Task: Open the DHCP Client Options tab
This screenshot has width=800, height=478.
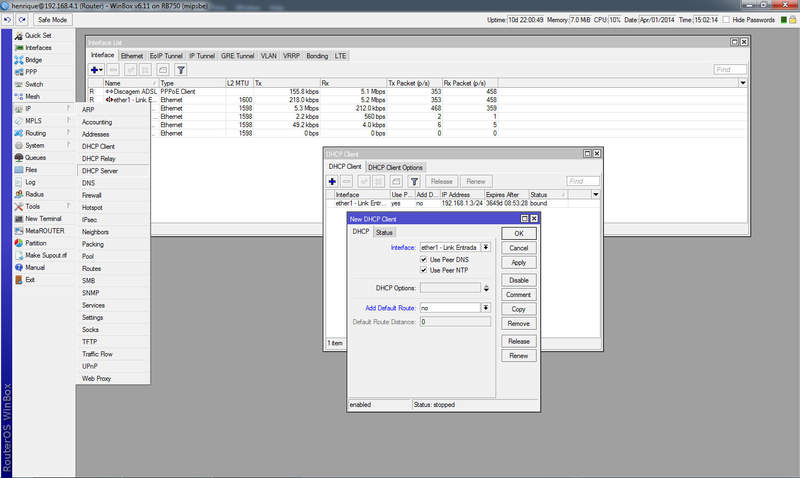Action: point(396,167)
